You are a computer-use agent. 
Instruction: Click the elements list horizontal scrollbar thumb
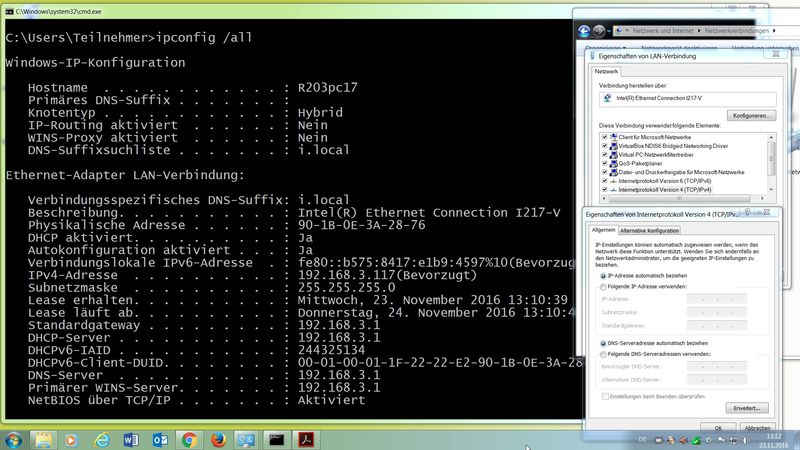tap(679, 198)
